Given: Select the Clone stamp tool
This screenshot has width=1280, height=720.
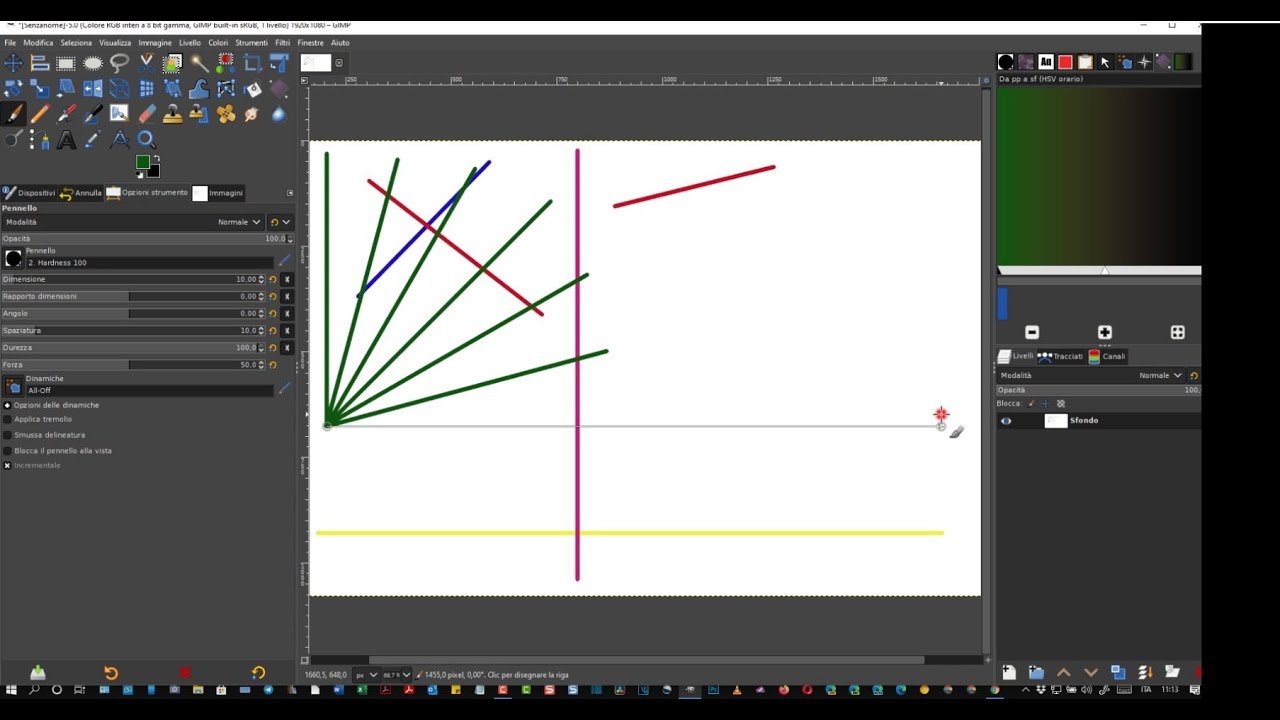Looking at the screenshot, I should click(173, 114).
